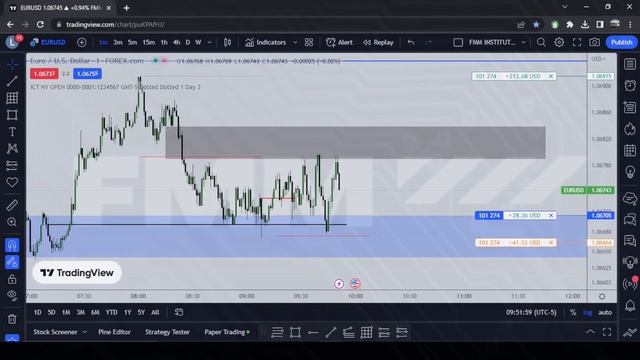Click the blue buy price 1.0675 button
Screen dimensions: 640x360
[87, 74]
